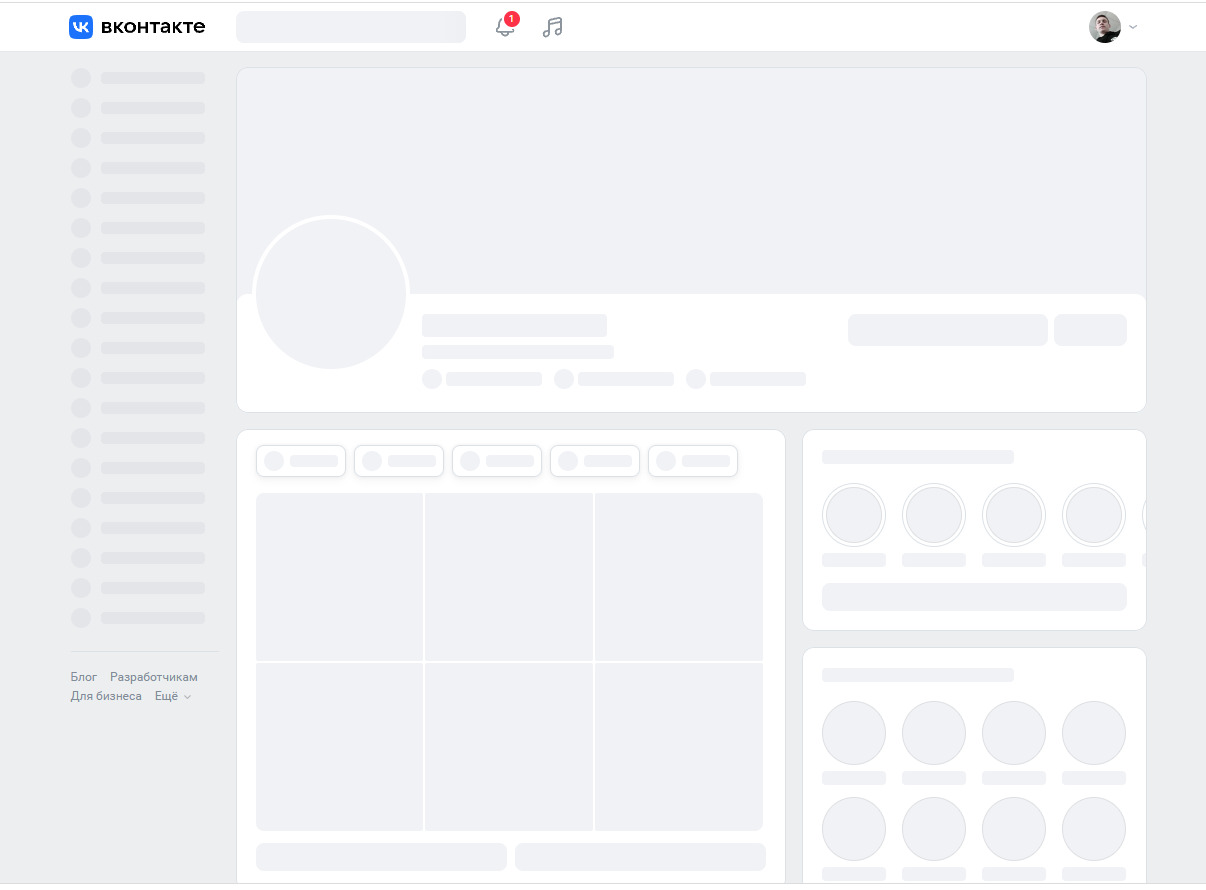Open the music player icon
Image resolution: width=1206 pixels, height=890 pixels.
pos(552,27)
